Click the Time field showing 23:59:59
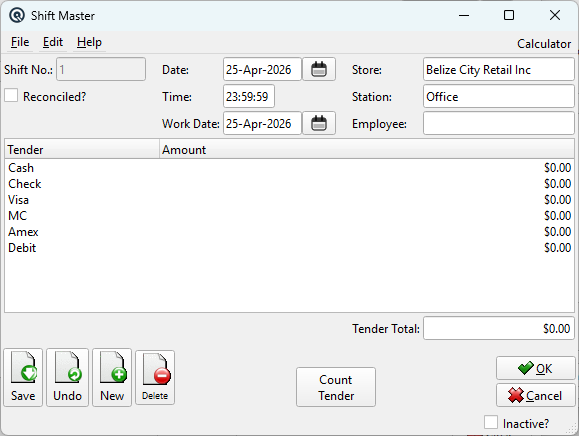The height and width of the screenshot is (436, 579). point(249,96)
